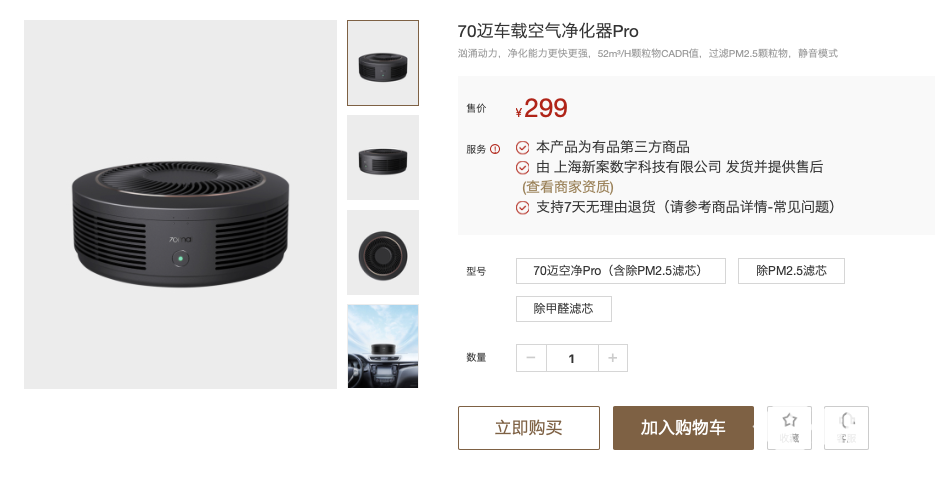This screenshot has height=480, width=935.
Task: Choose the 除甲醛滤芯 option
Action: point(564,309)
